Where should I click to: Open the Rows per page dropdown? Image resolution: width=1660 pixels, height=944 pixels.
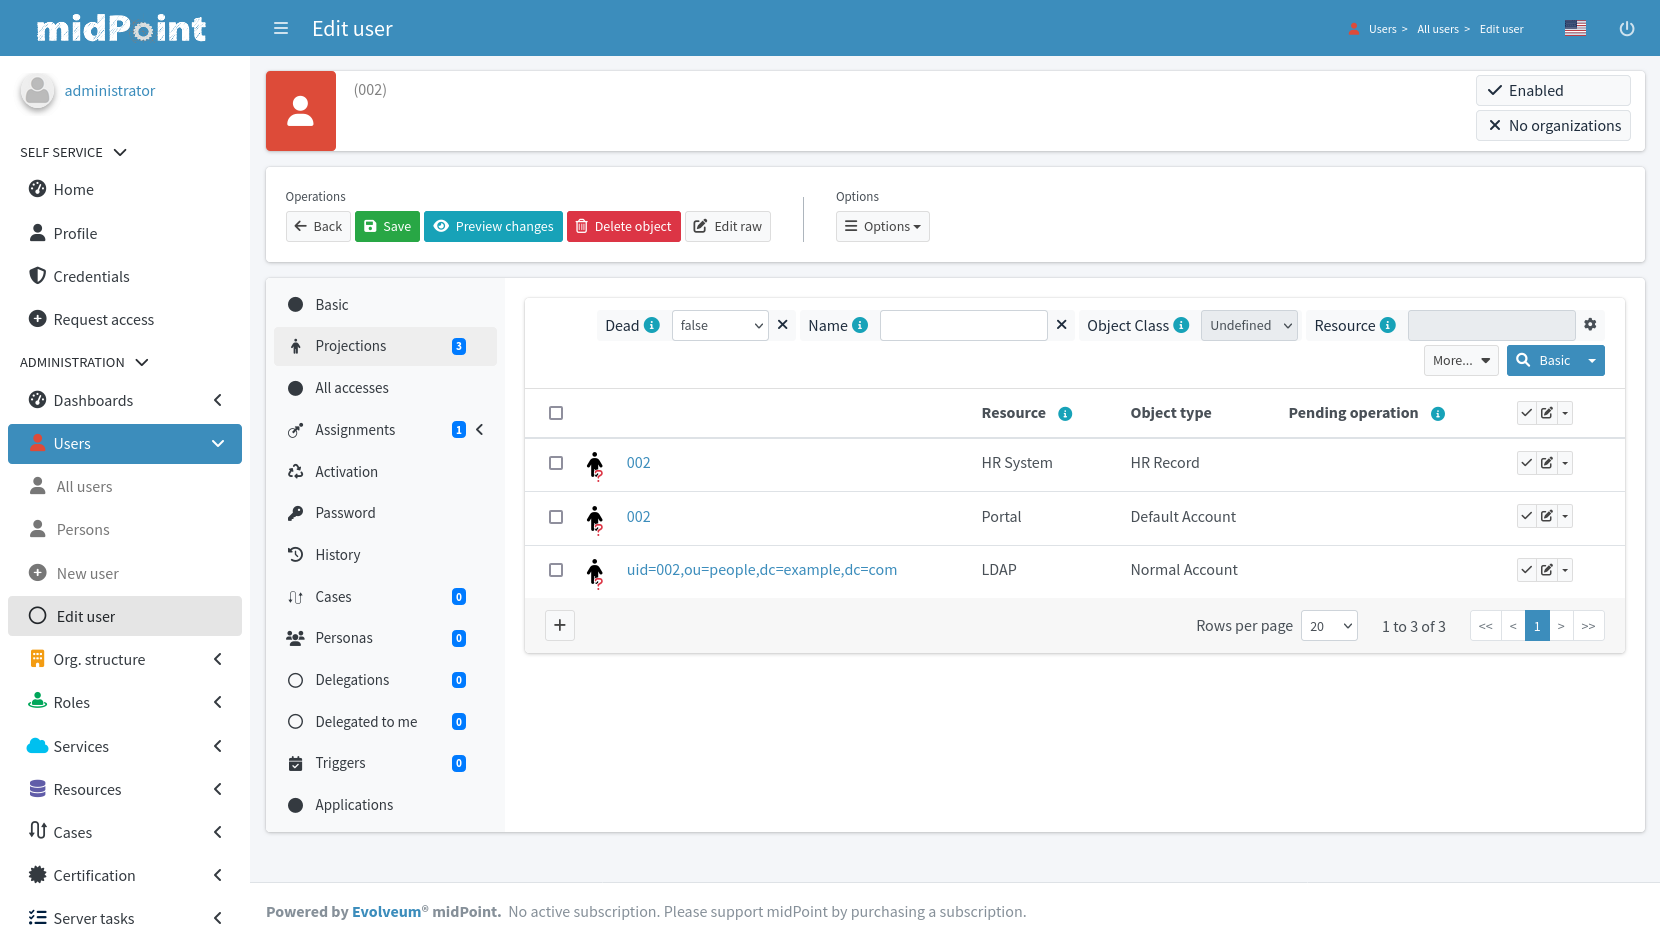1329,626
